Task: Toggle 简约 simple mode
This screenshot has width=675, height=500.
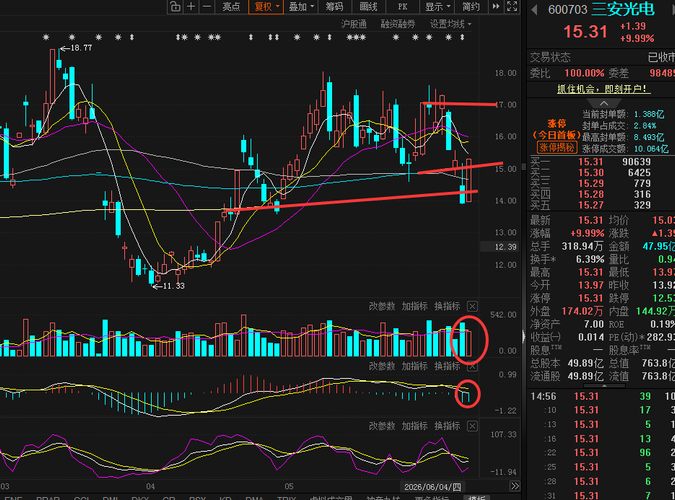Action: pos(471,6)
